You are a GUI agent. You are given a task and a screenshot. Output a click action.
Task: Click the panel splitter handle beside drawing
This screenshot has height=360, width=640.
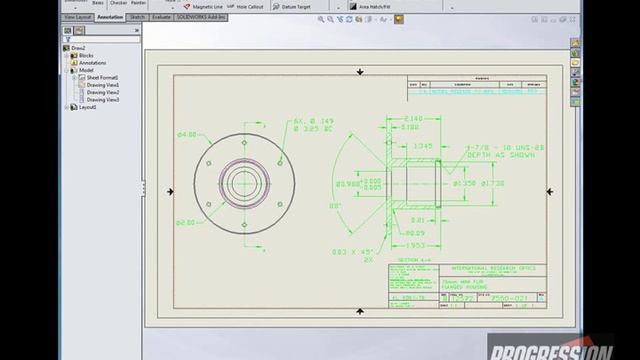(143, 189)
